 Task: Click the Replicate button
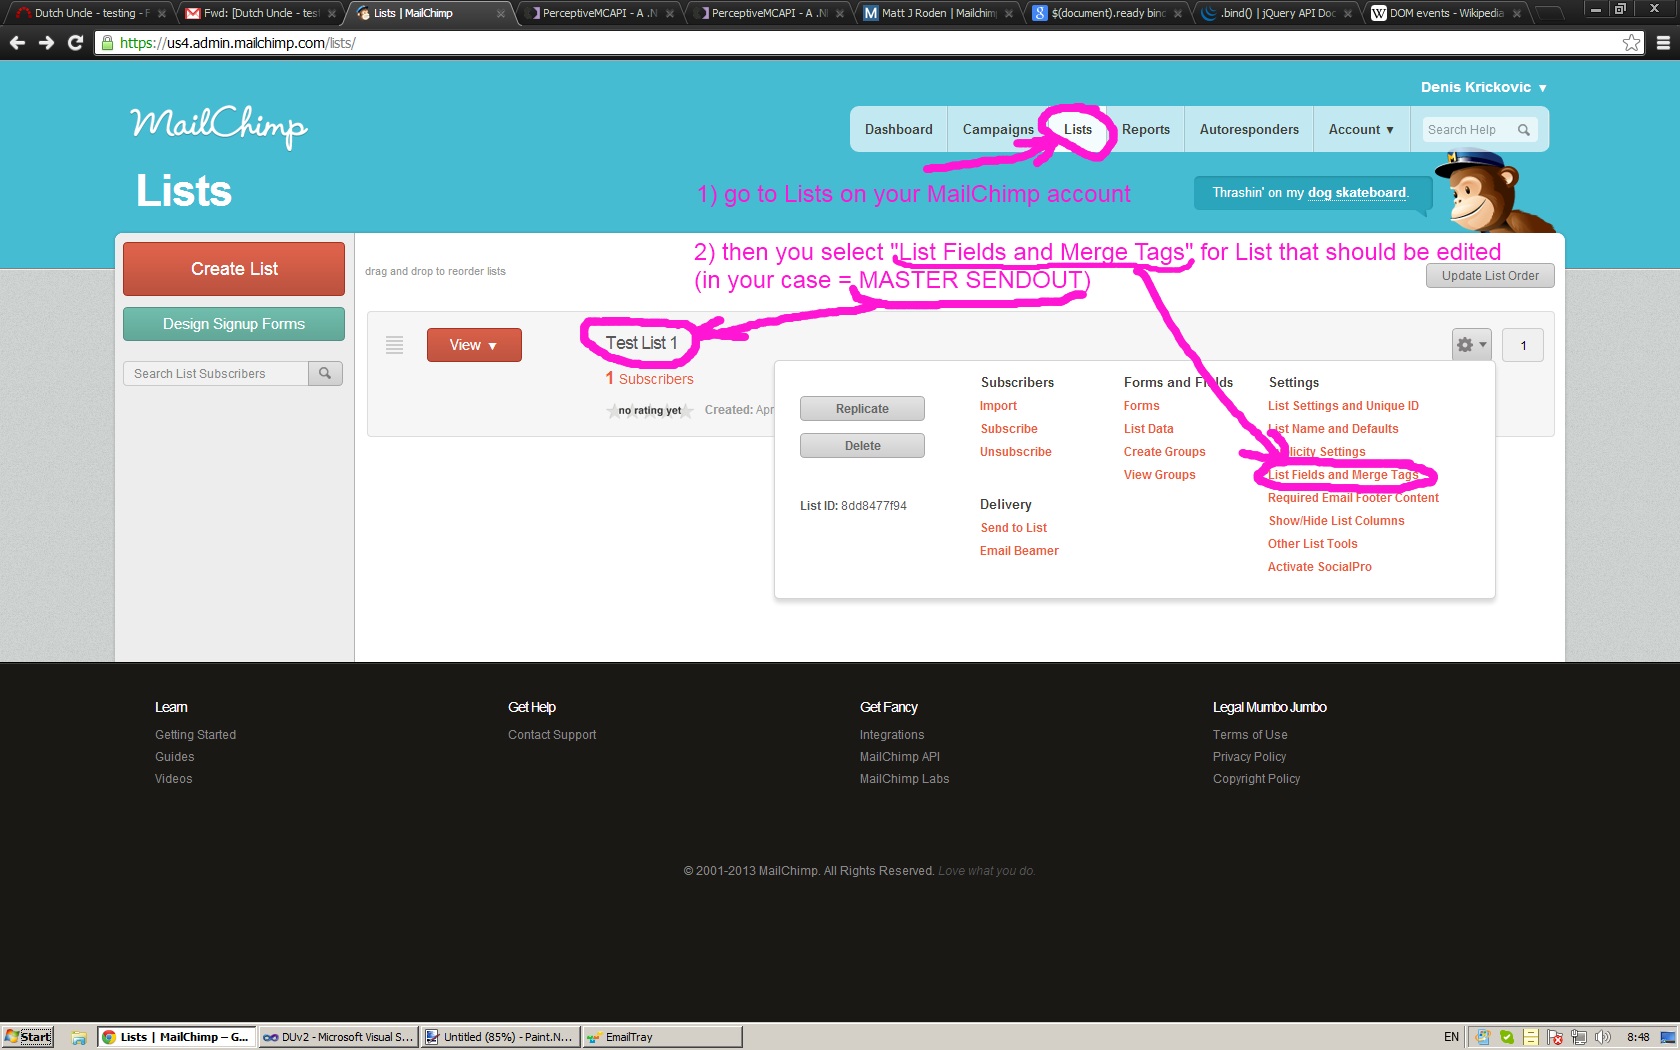862,409
